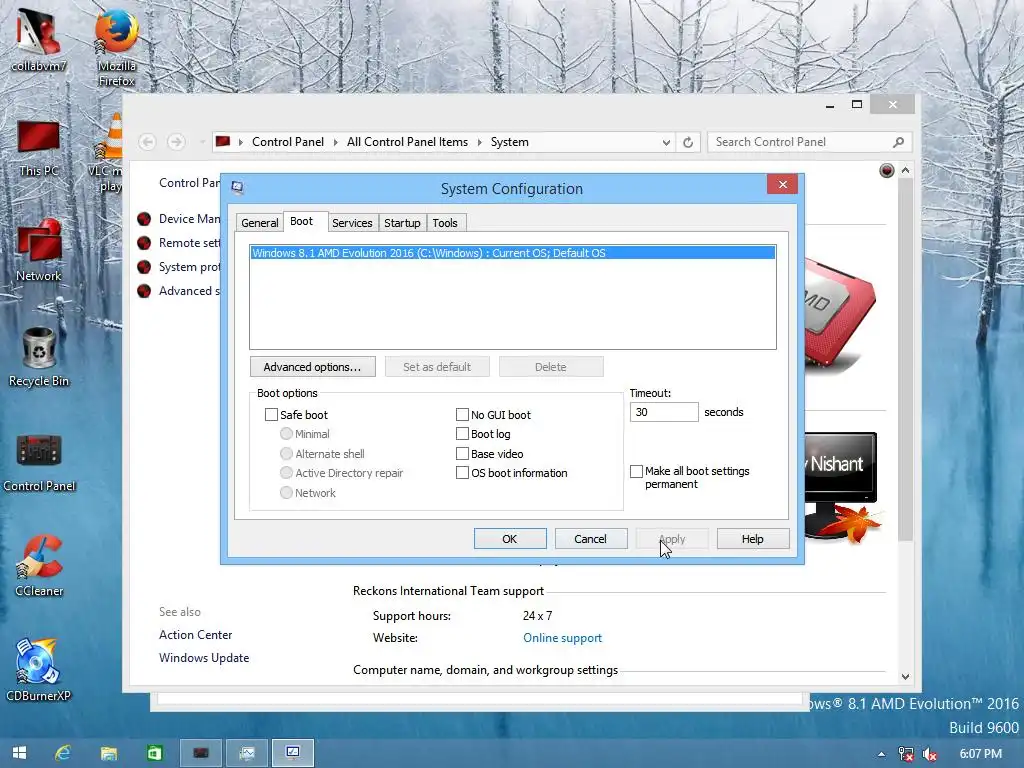
Task: Open the Control Panel desktop shortcut
Action: pyautogui.click(x=39, y=462)
